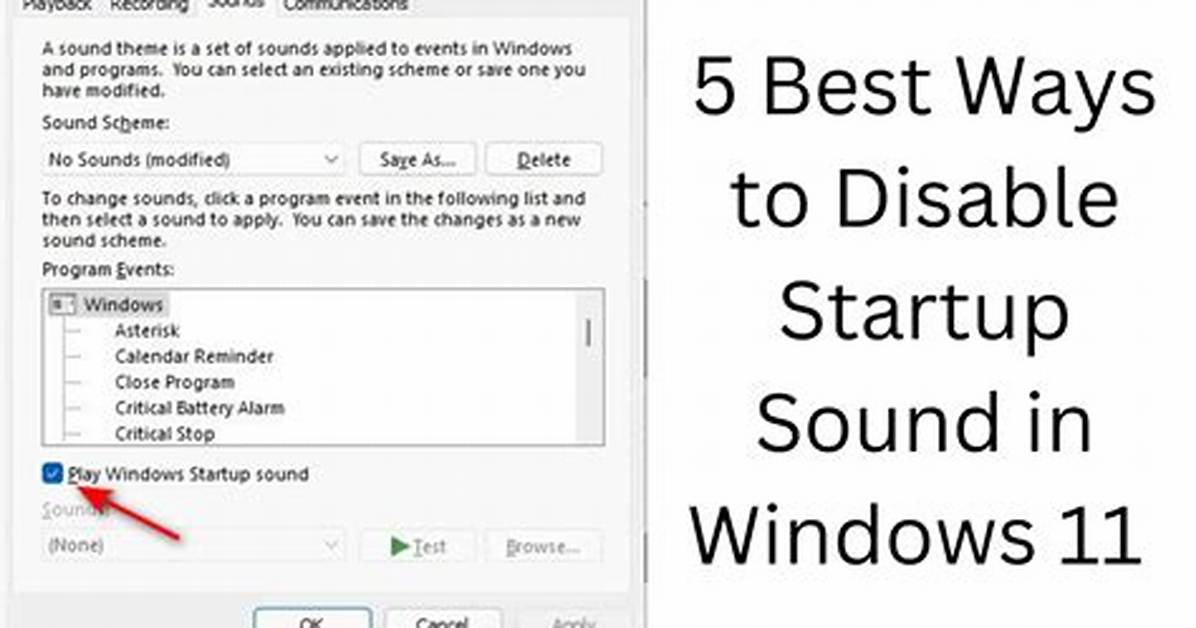1196x628 pixels.
Task: Switch to the Communications tab
Action: tap(346, 6)
